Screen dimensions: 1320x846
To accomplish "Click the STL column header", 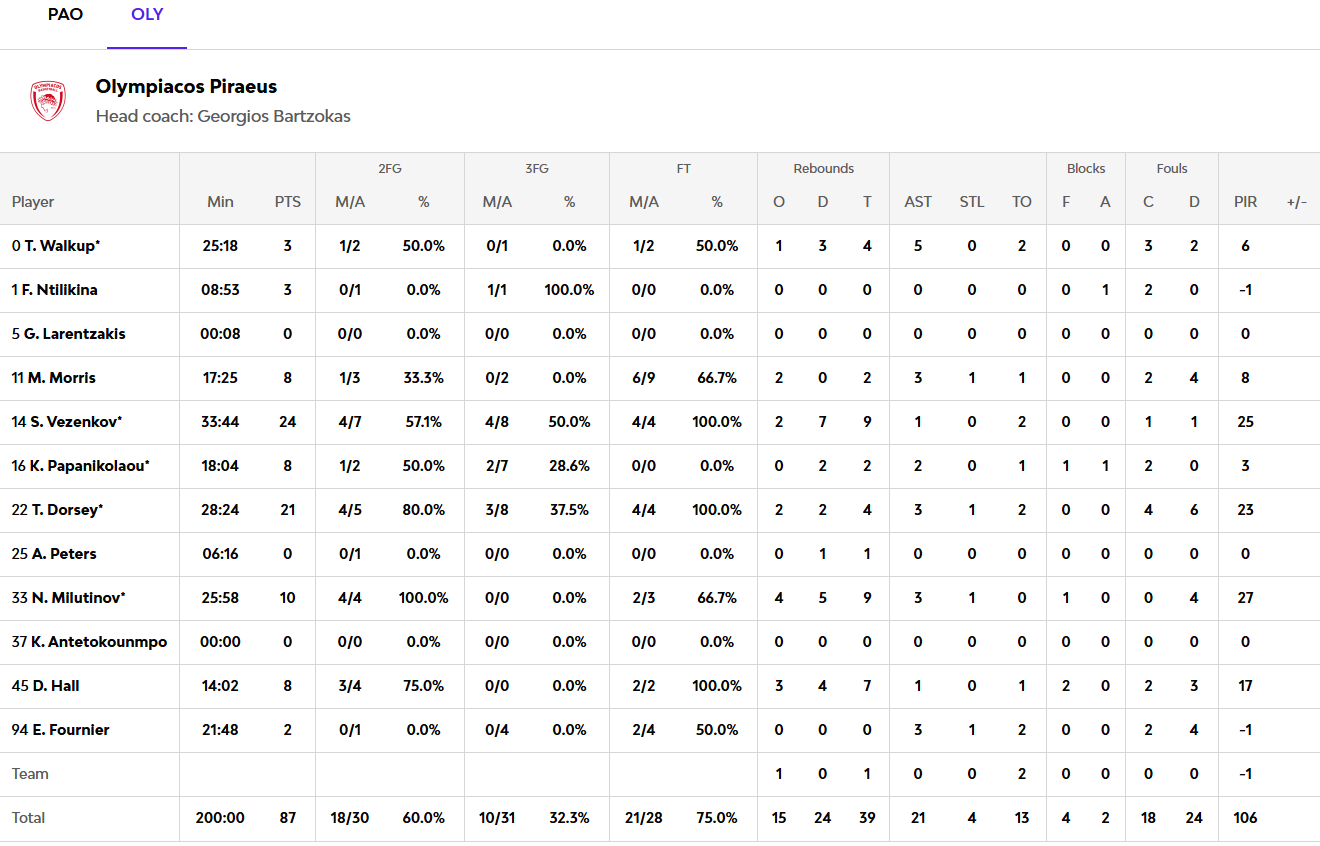I will coord(972,202).
